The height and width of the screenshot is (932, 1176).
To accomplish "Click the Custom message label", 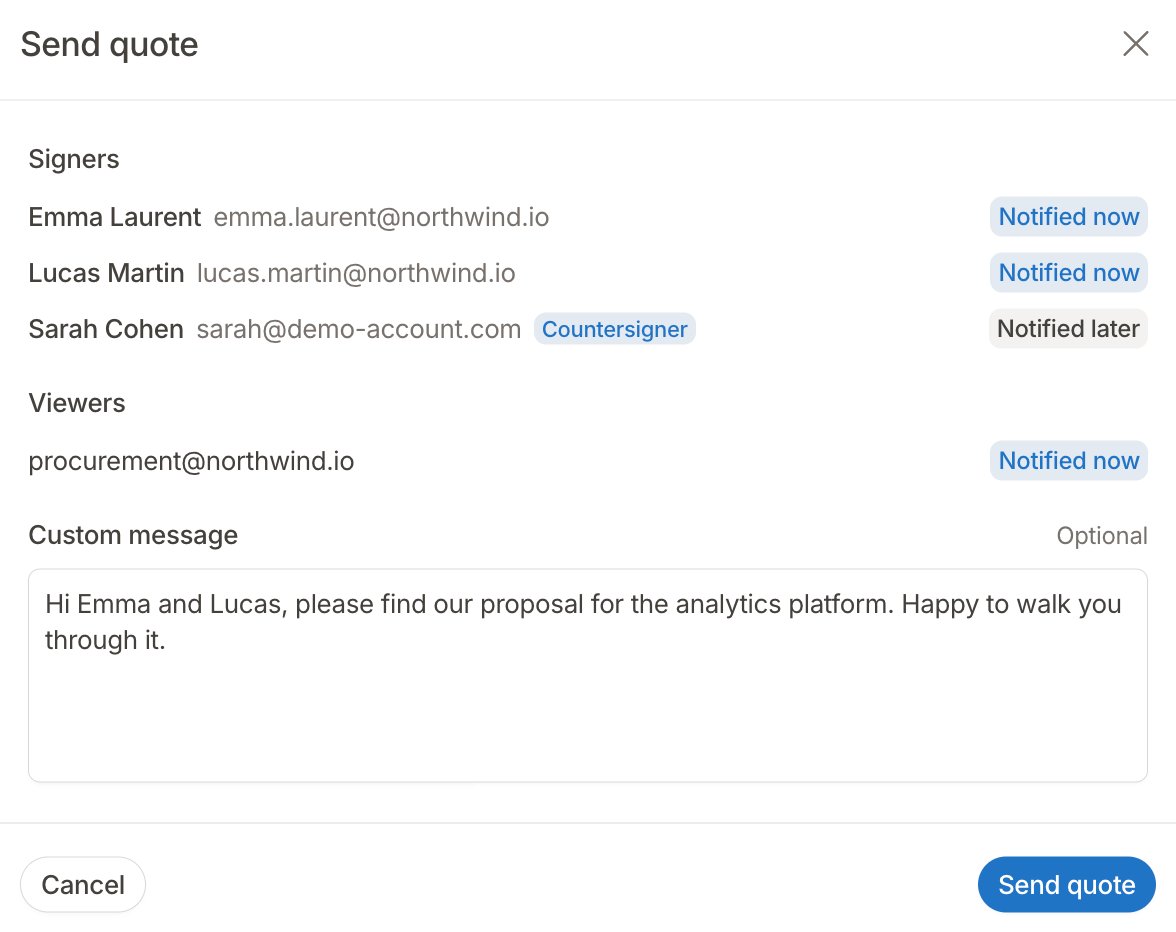I will click(133, 535).
